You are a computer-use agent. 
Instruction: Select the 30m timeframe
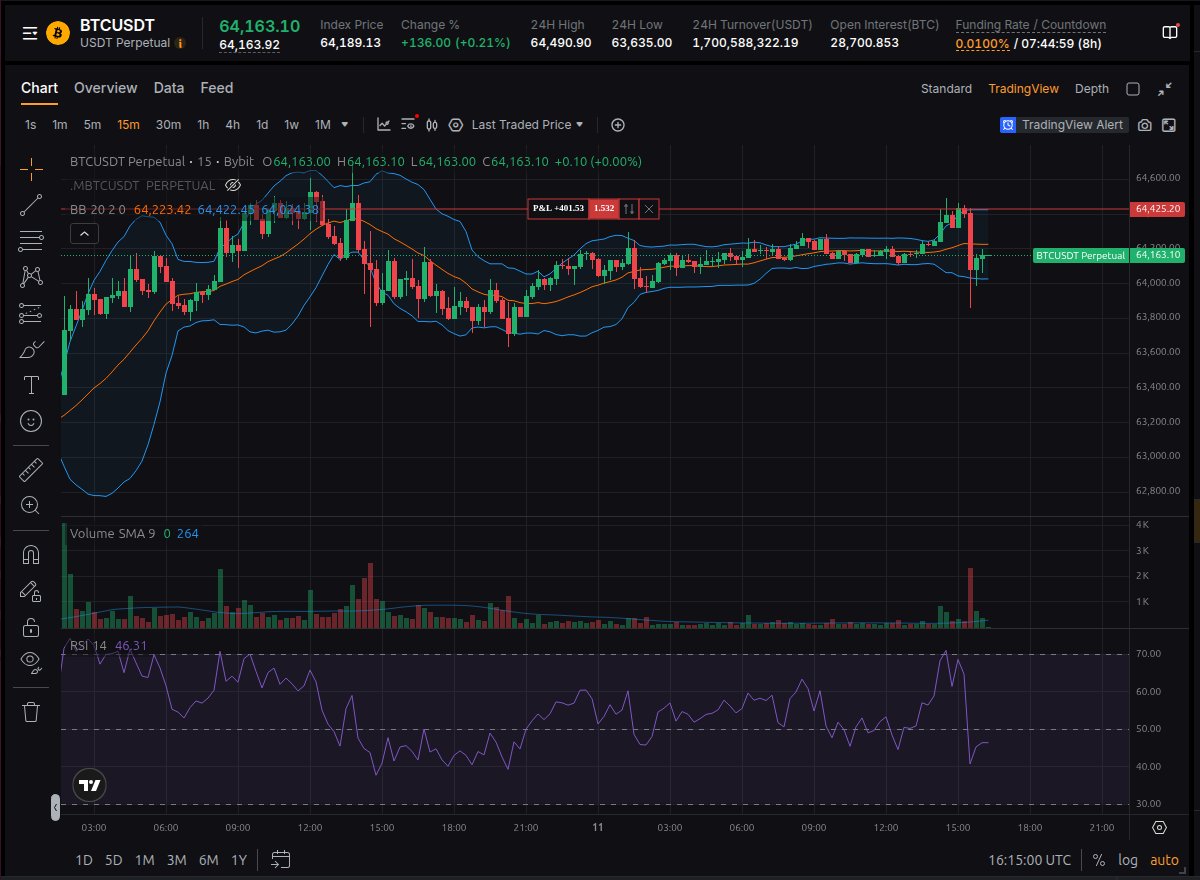click(168, 125)
